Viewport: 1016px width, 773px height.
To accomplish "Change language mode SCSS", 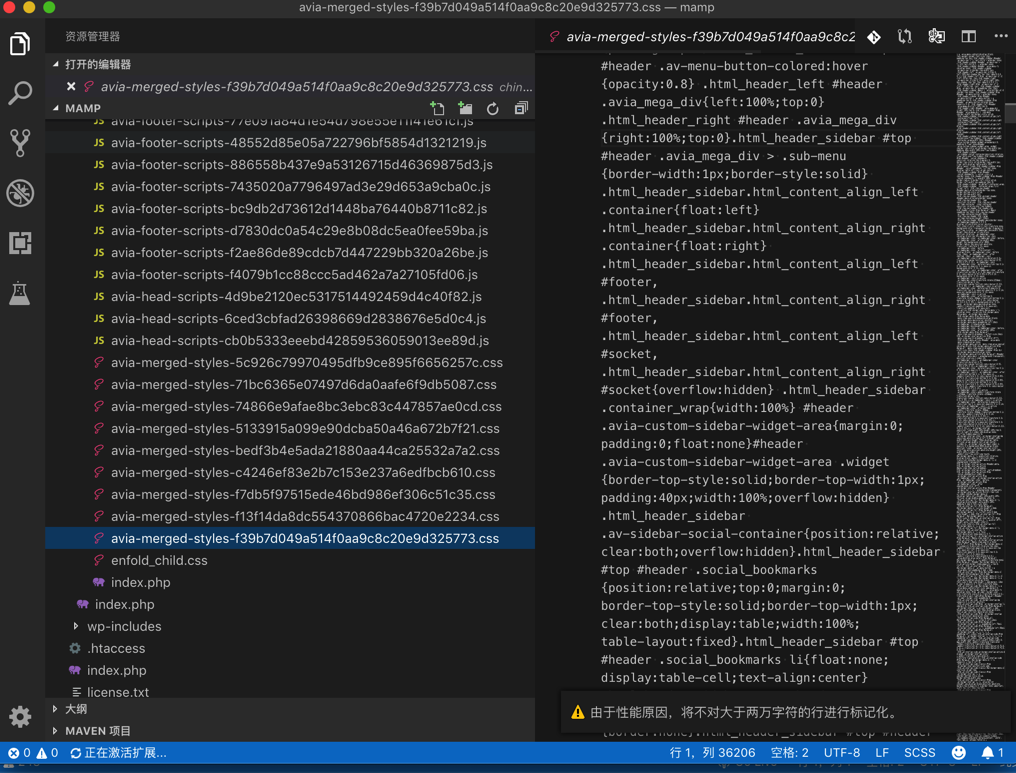I will click(919, 752).
